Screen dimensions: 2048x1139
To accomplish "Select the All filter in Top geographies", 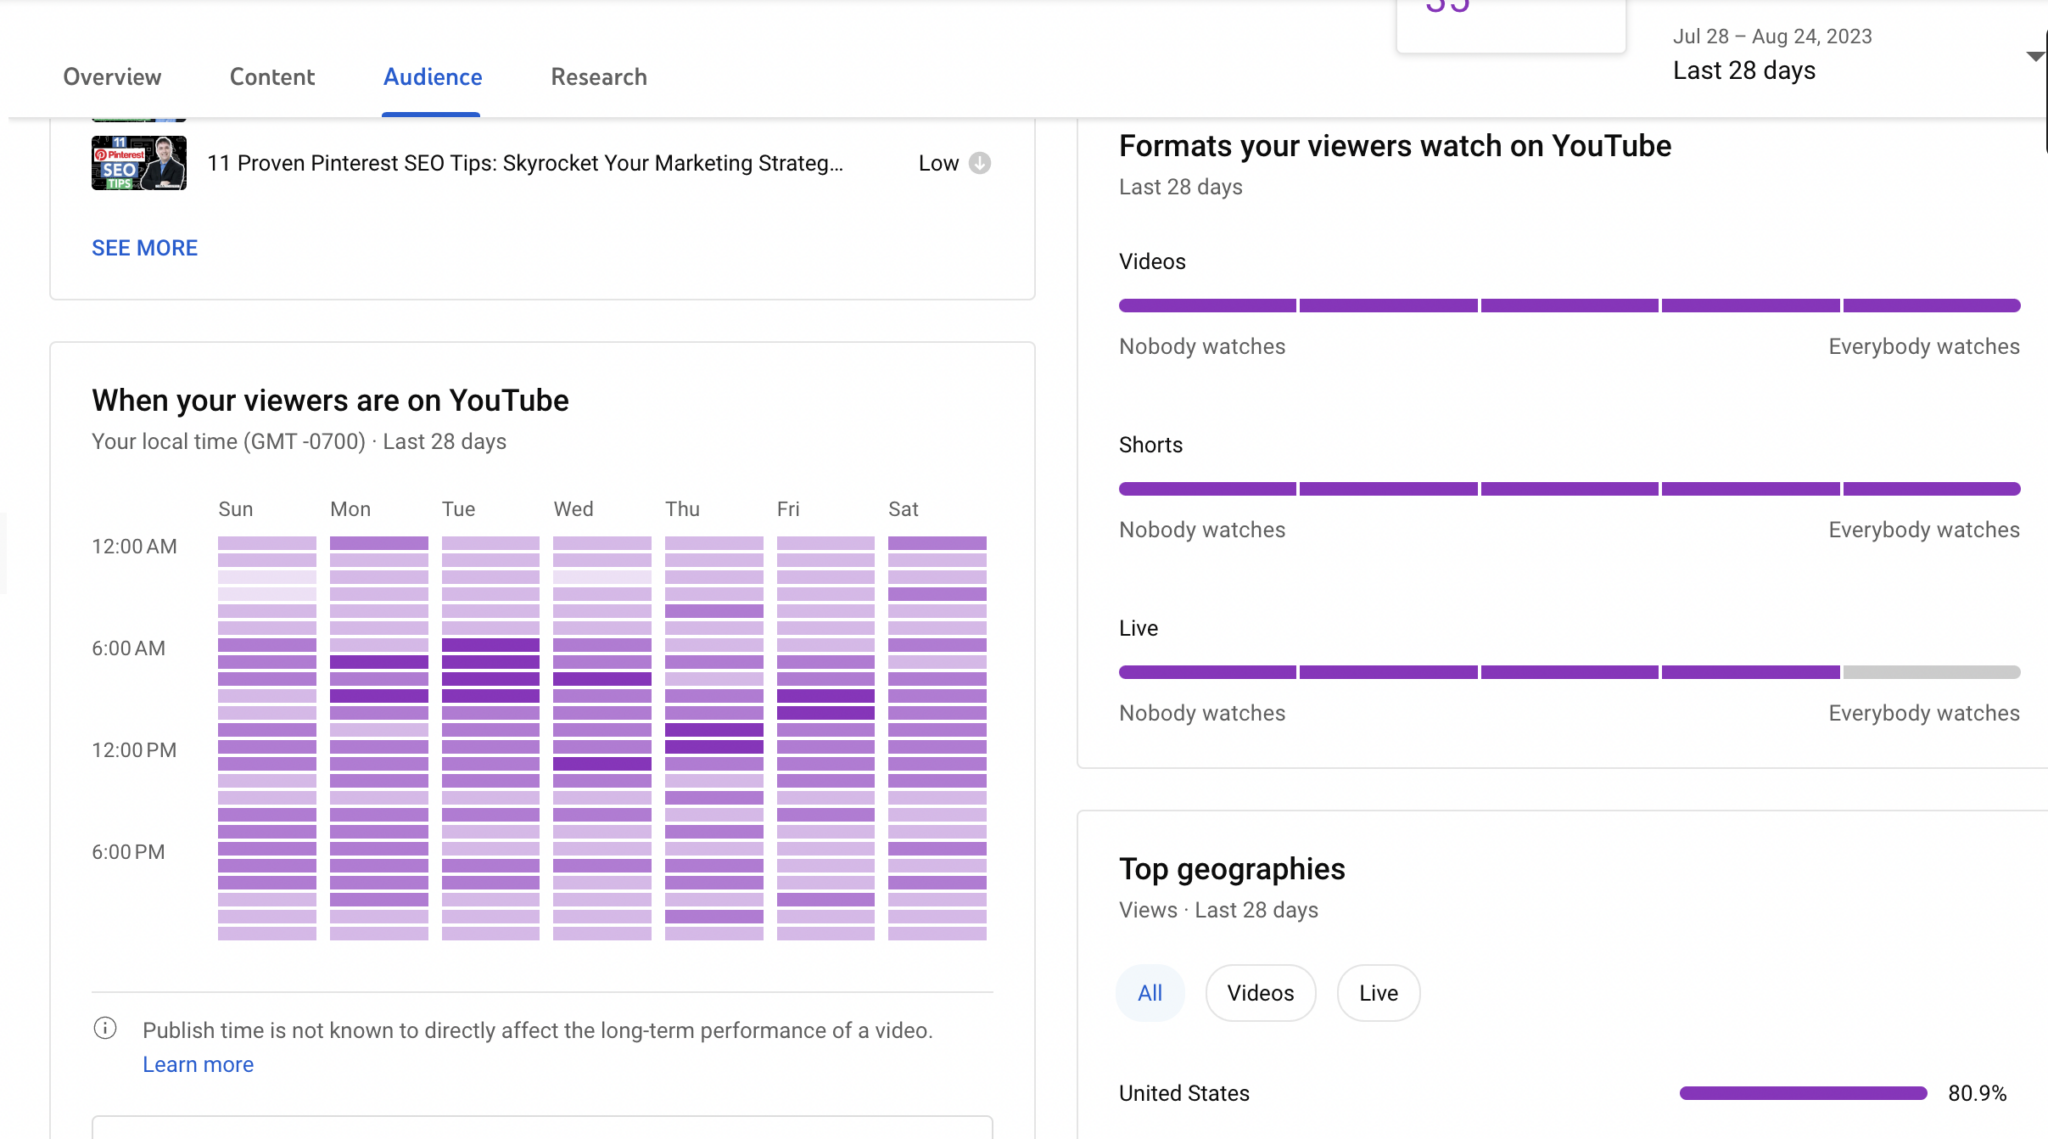I will (x=1148, y=992).
